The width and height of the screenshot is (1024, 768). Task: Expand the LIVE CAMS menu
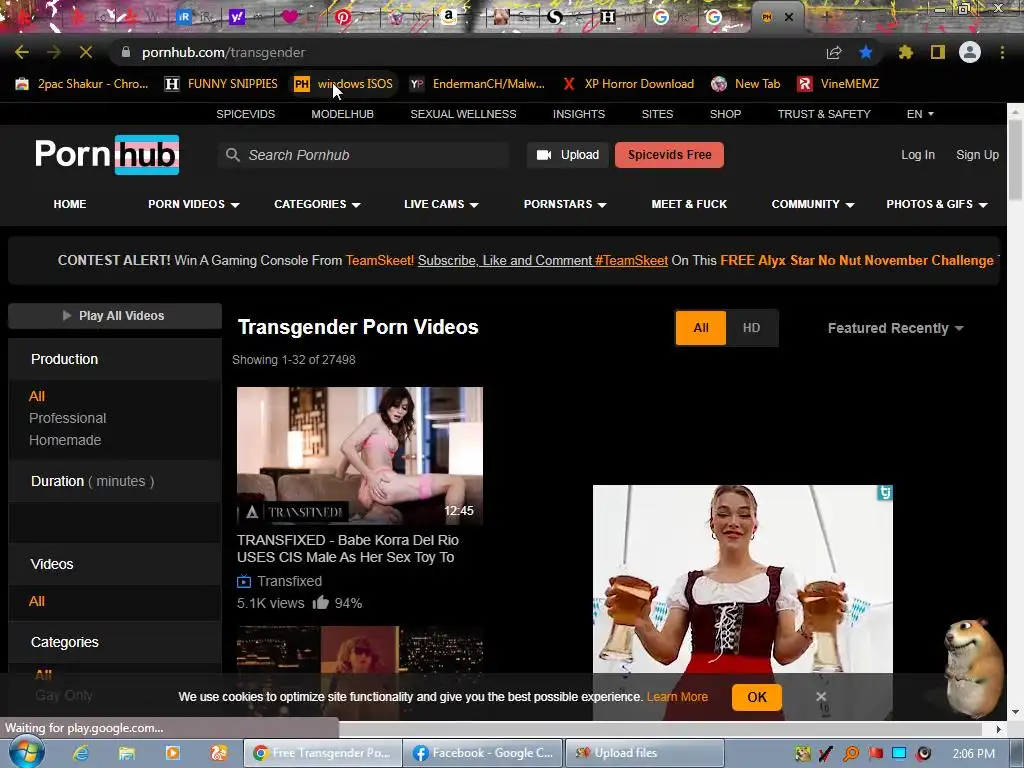[x=441, y=204]
